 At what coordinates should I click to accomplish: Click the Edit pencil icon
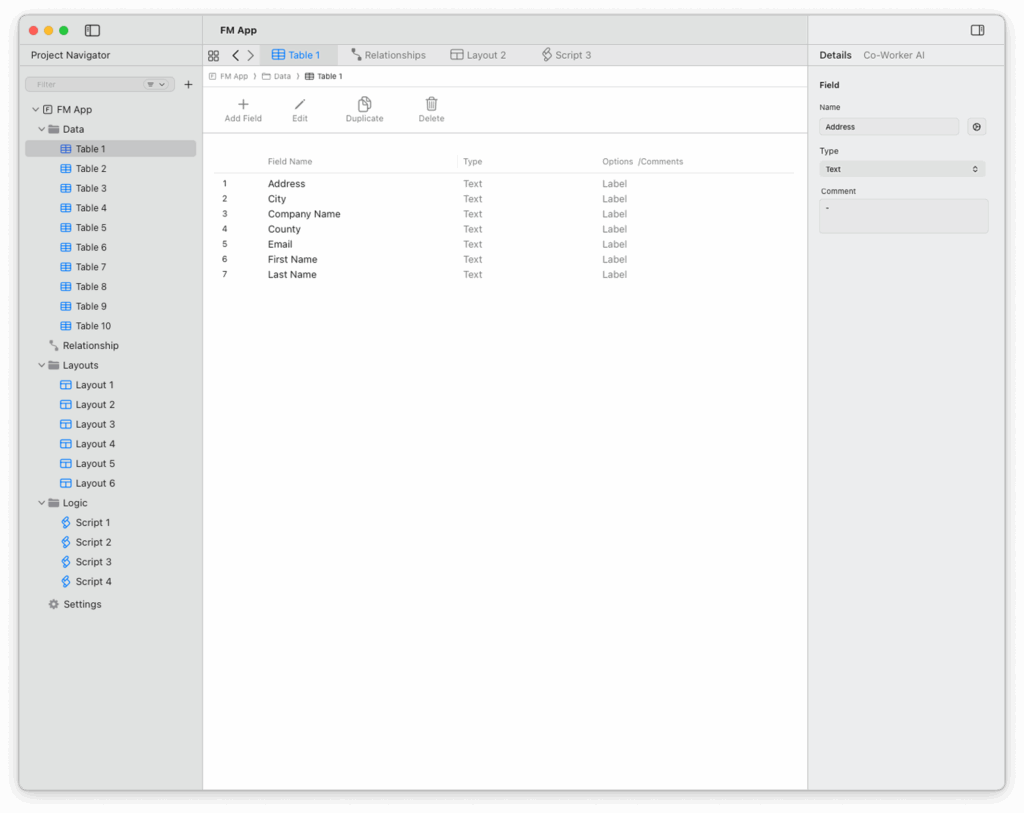300,104
